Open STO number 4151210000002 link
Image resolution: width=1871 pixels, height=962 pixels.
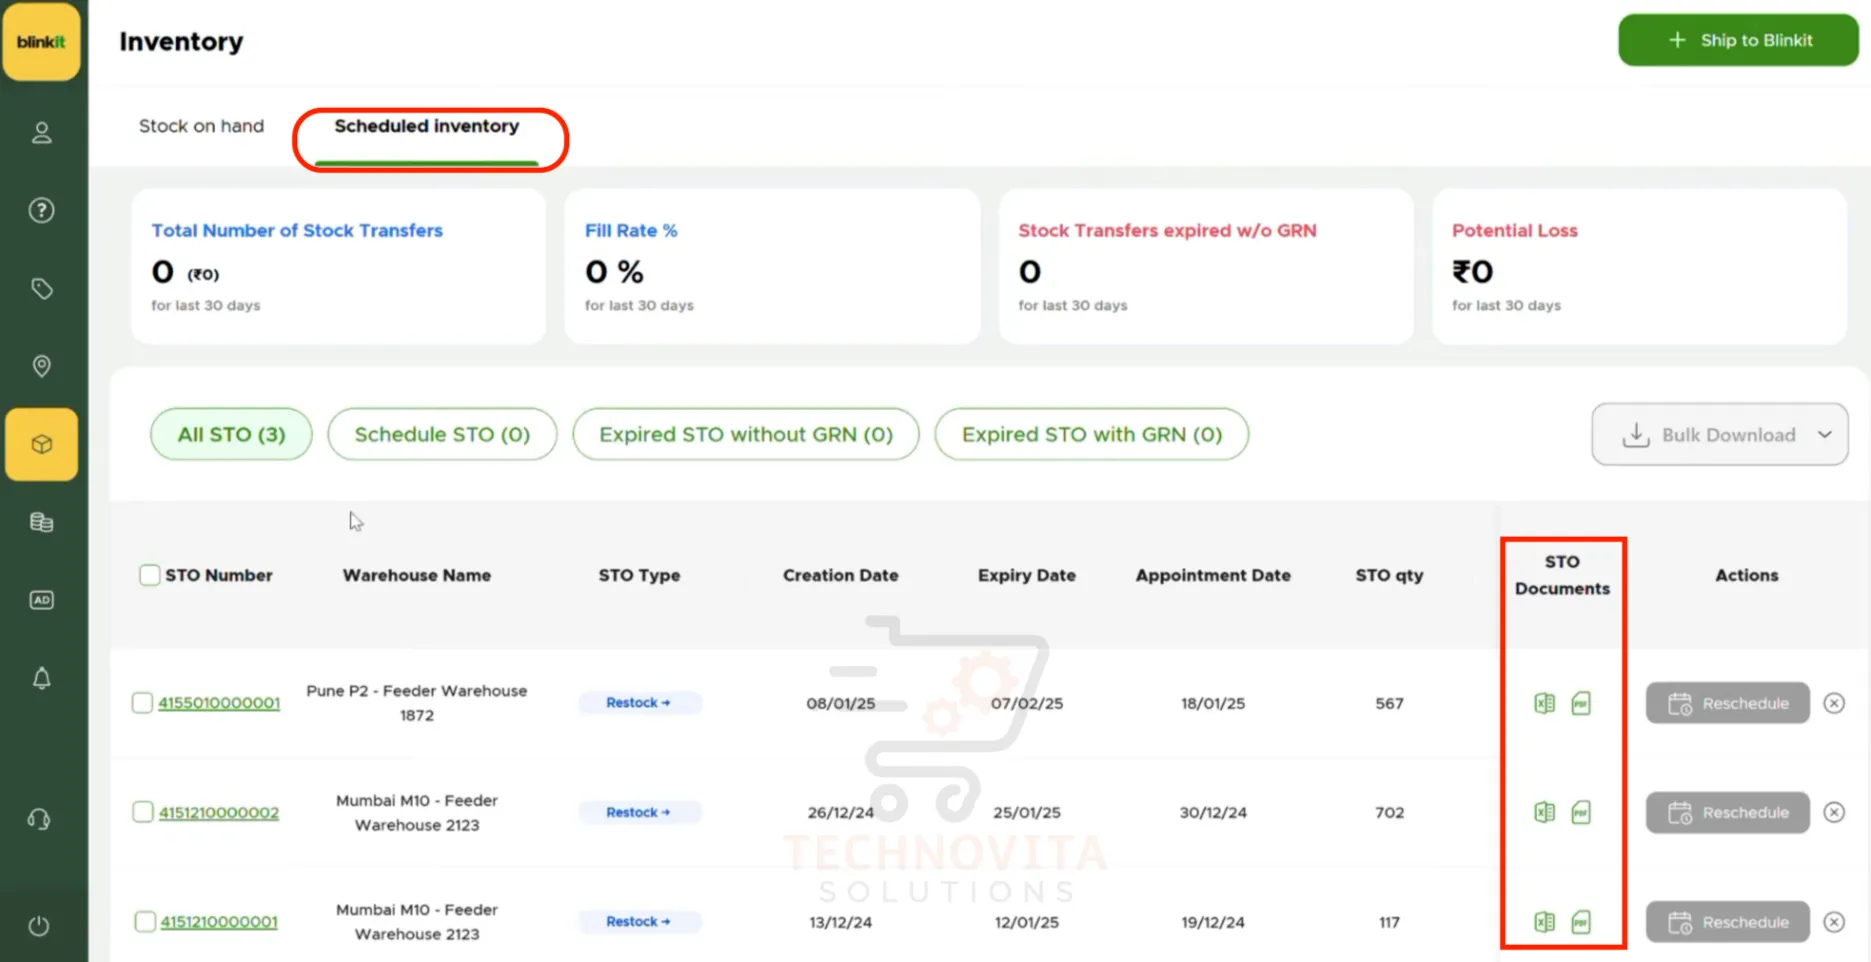pos(218,812)
